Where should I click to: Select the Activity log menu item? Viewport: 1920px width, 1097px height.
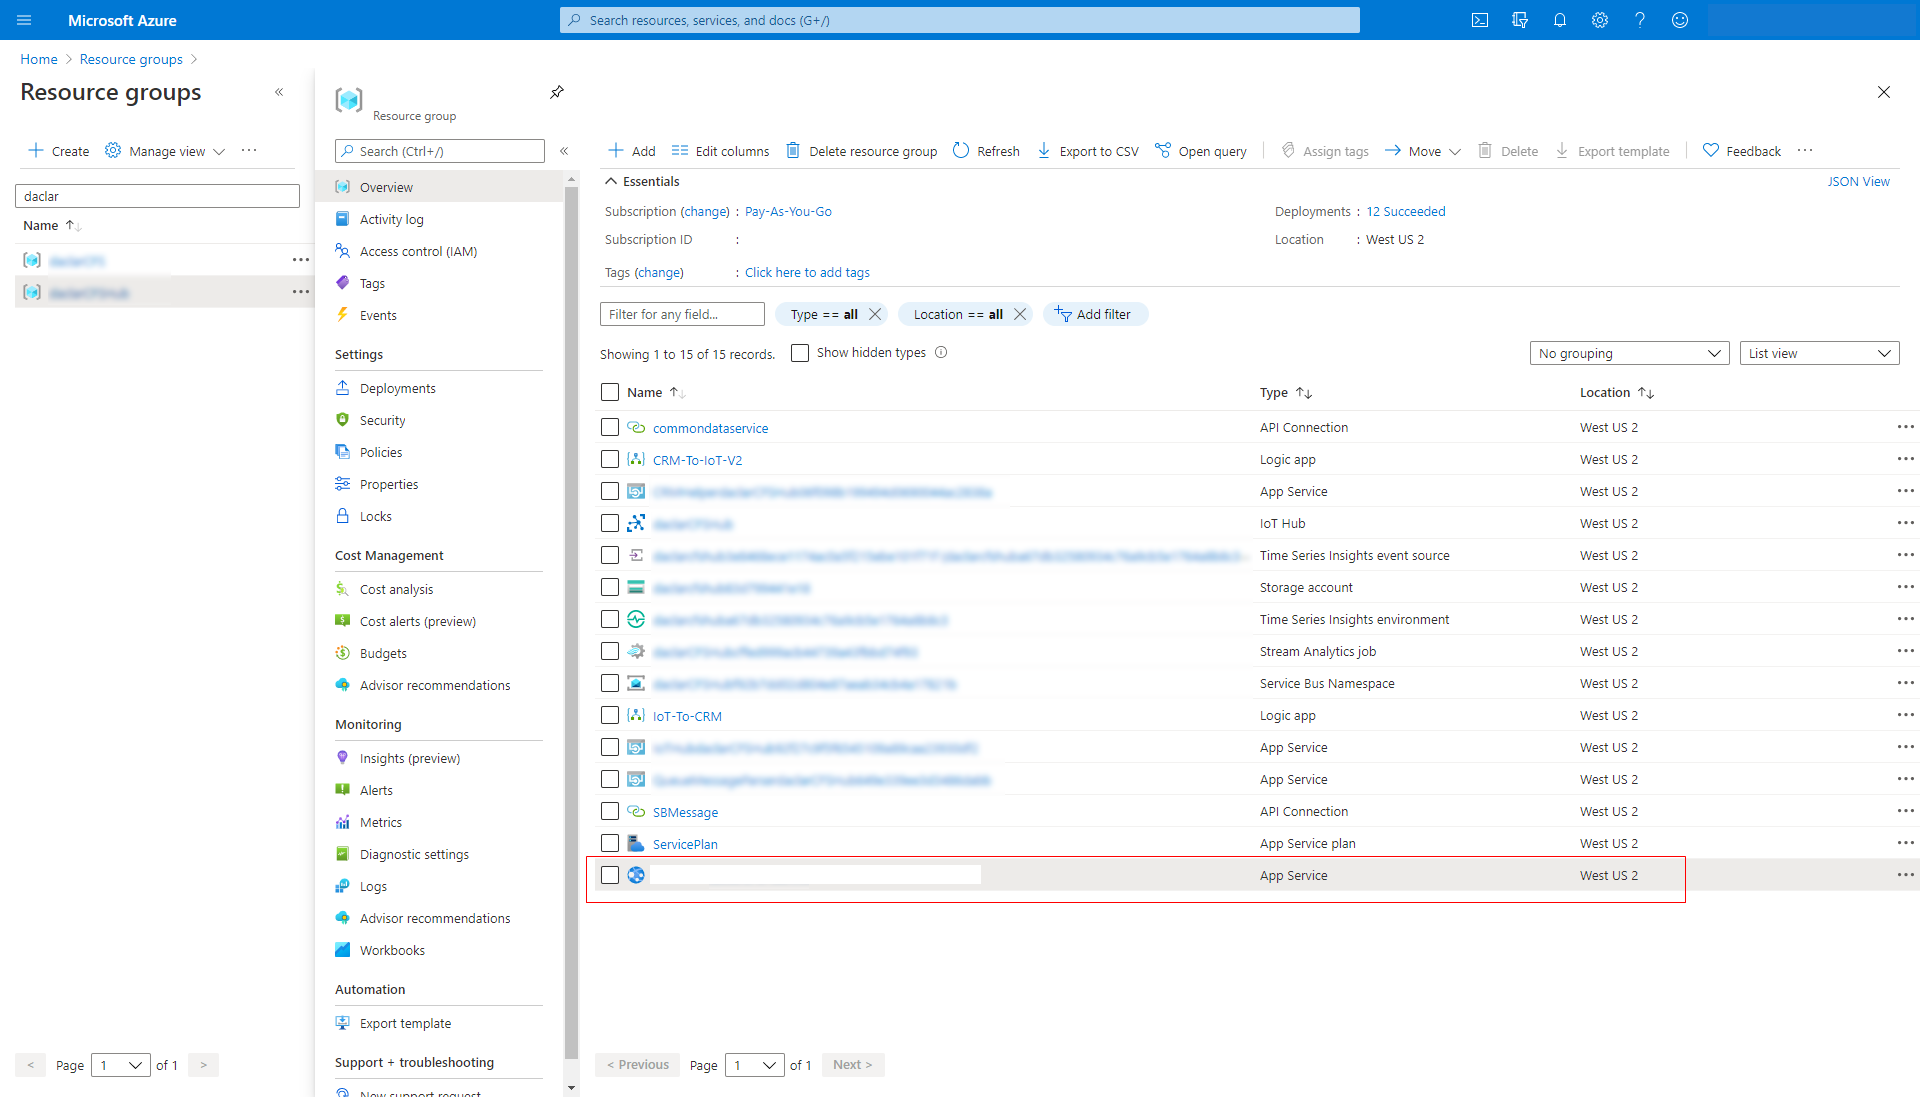pos(393,219)
